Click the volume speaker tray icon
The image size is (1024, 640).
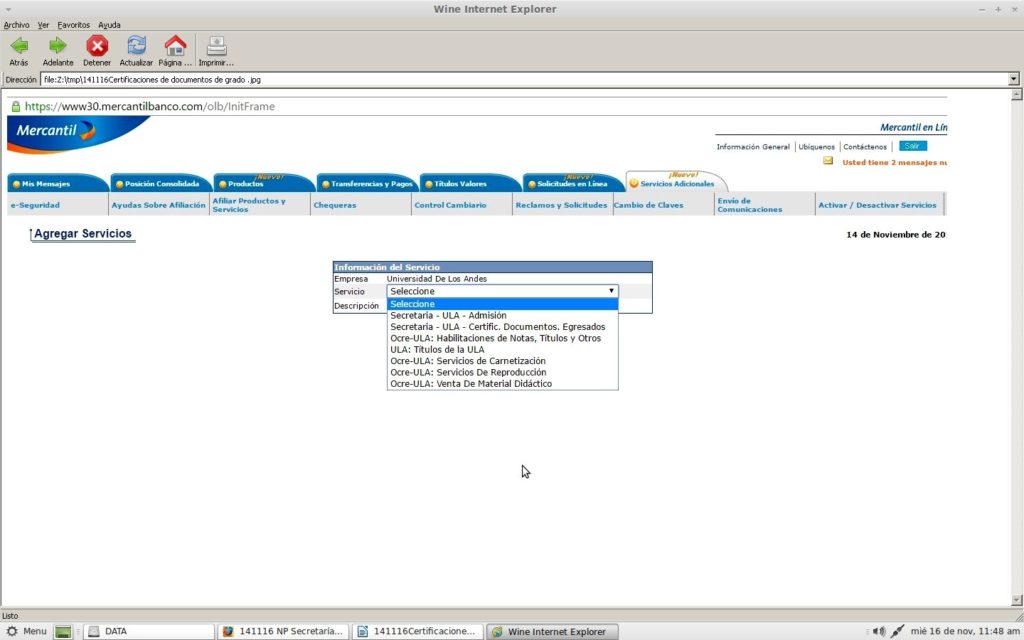tap(879, 632)
